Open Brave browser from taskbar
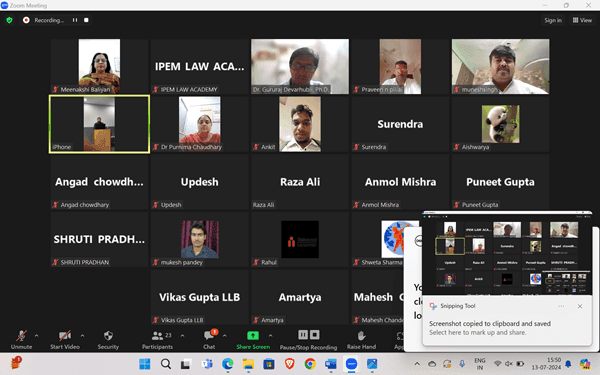 [290, 364]
